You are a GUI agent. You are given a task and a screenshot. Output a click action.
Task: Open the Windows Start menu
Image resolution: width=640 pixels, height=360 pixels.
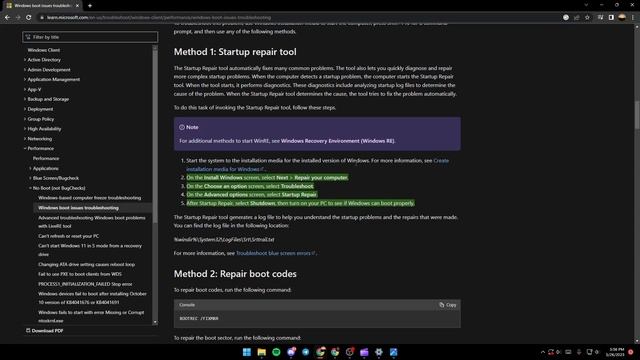tap(247, 352)
